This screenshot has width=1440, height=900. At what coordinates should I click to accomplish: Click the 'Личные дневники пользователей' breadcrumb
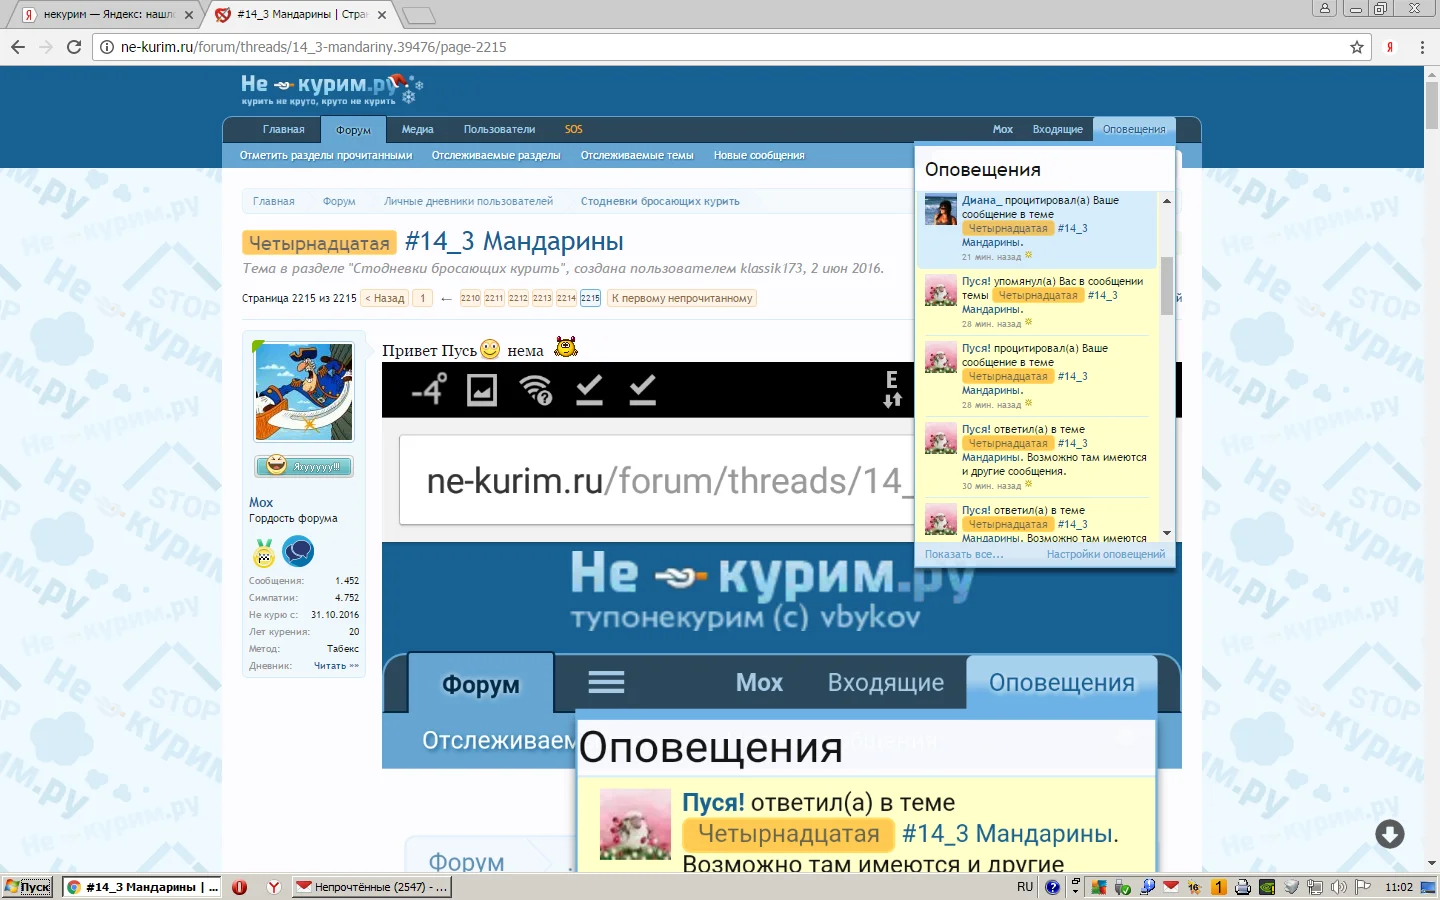[468, 201]
